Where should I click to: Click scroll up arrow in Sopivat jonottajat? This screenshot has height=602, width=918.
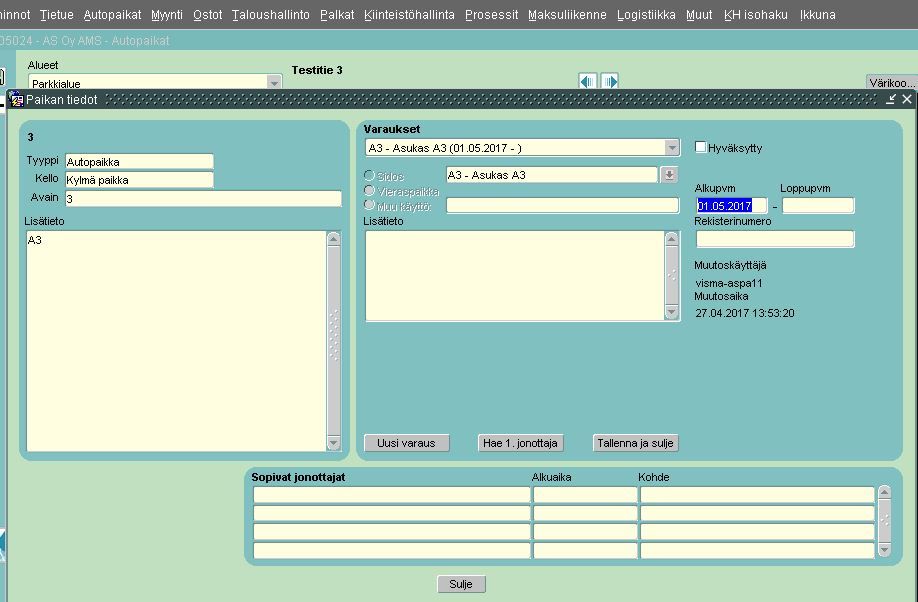(884, 492)
